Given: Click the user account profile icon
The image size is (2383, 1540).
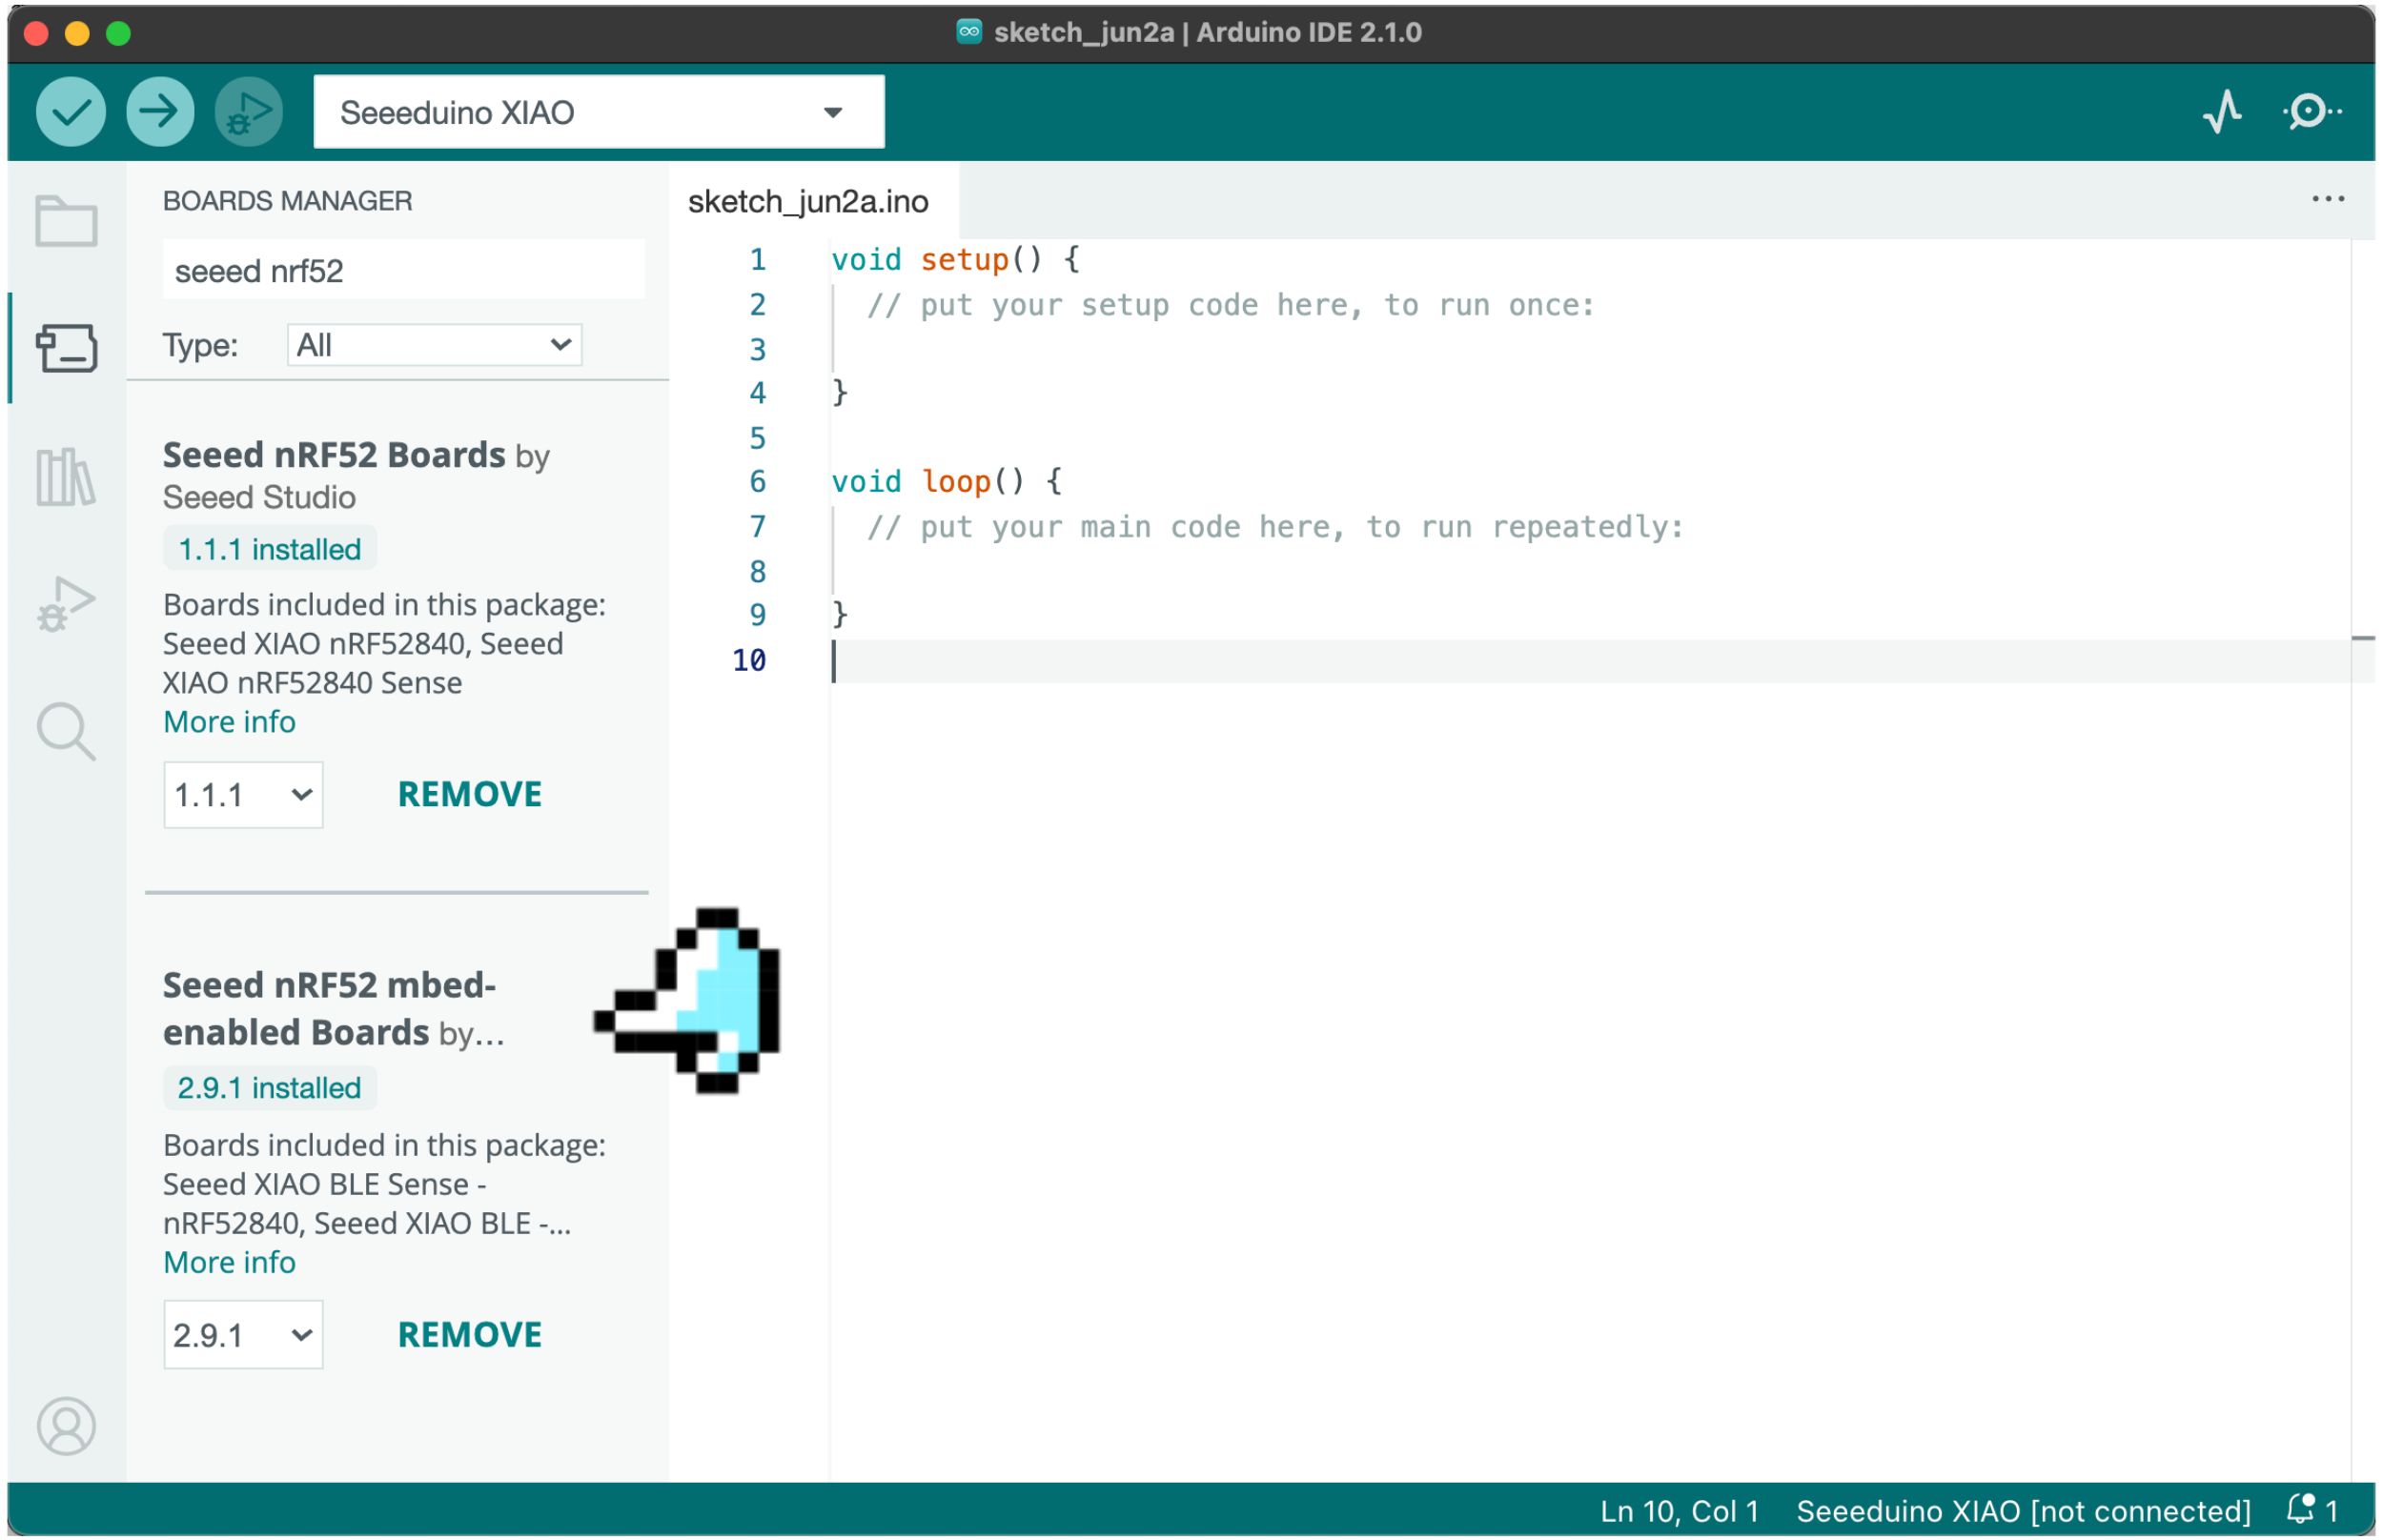Looking at the screenshot, I should click(x=66, y=1425).
